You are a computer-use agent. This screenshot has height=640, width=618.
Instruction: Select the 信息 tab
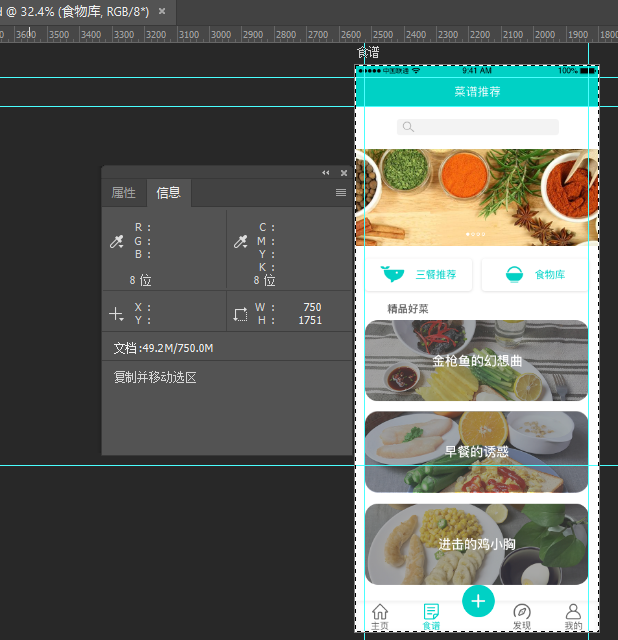point(169,193)
